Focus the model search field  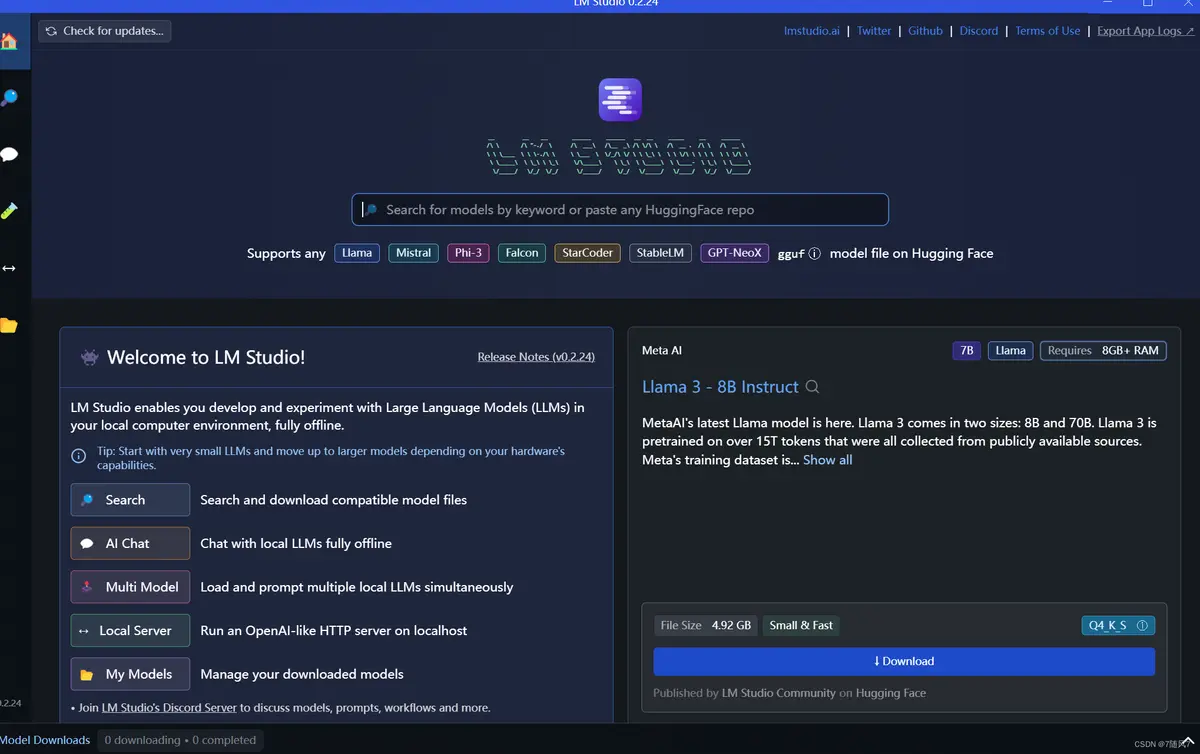(620, 210)
